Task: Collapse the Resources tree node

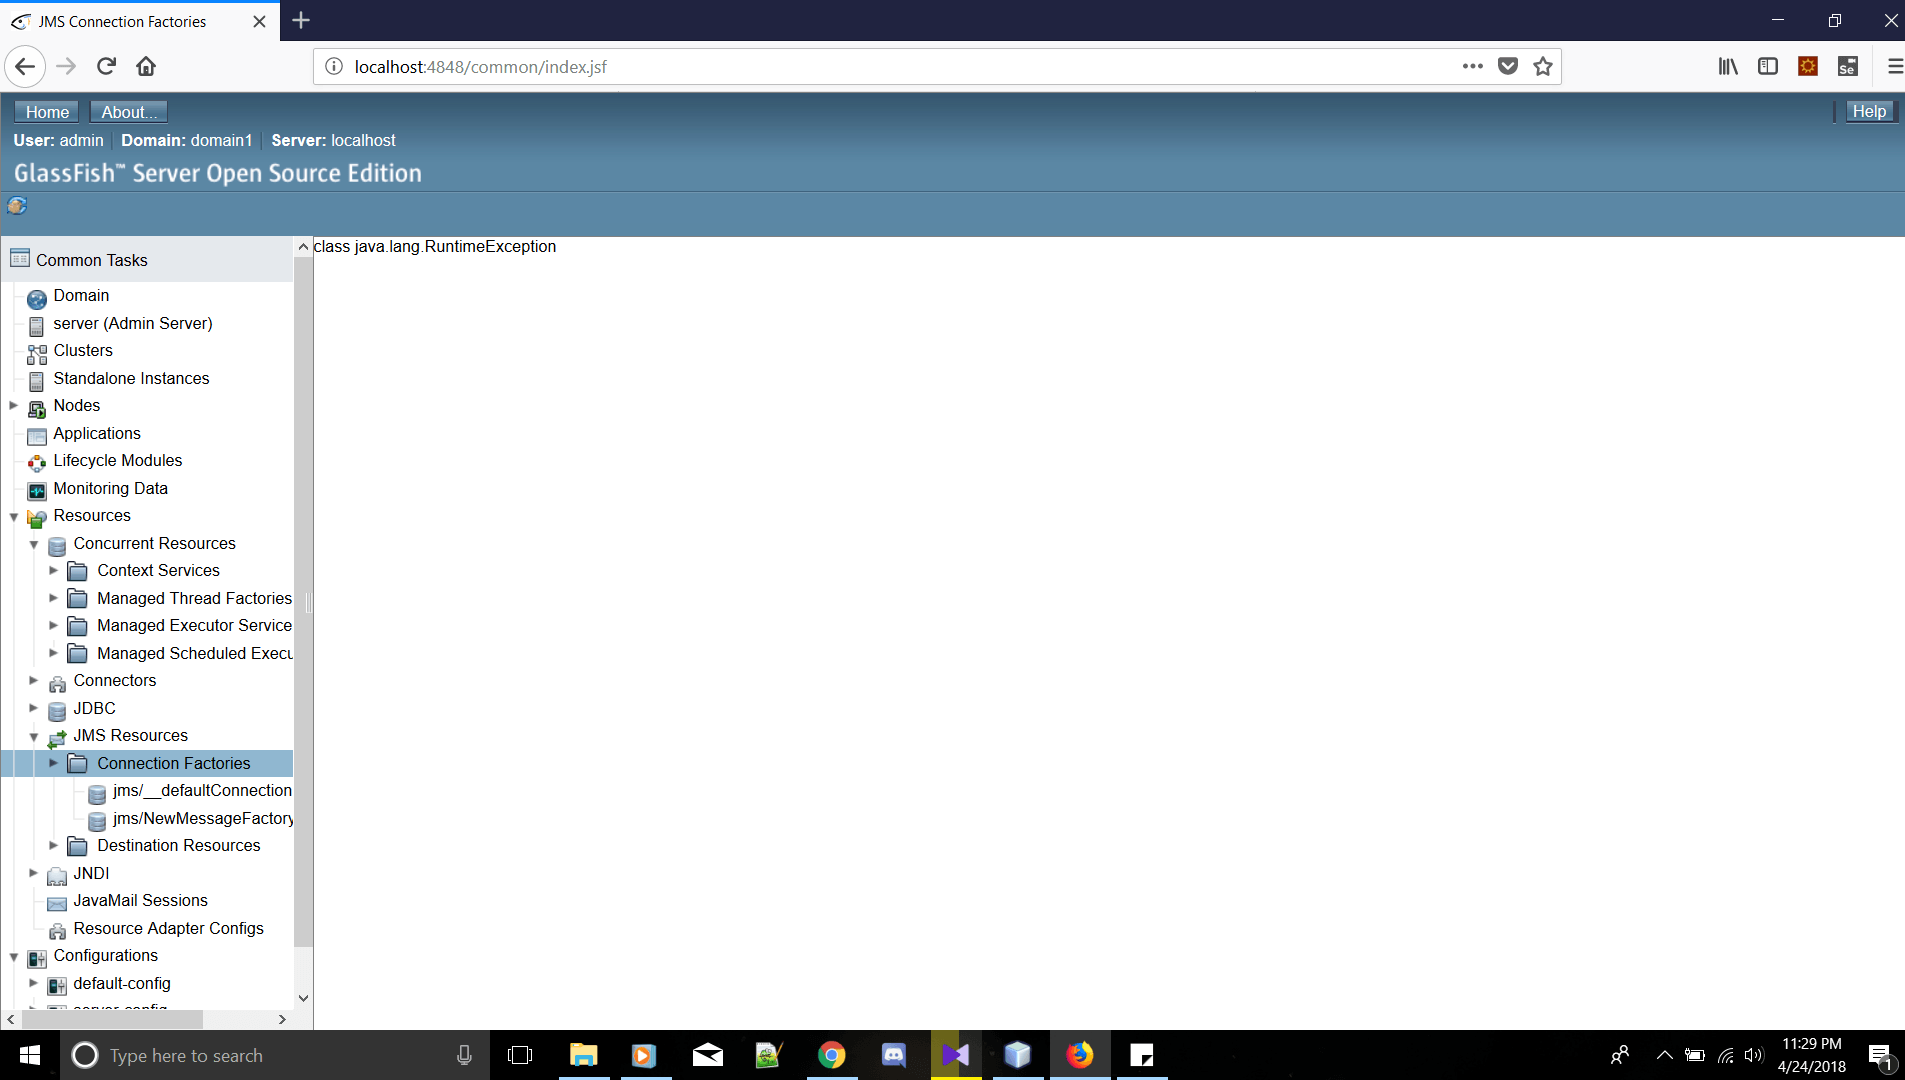Action: [x=14, y=517]
